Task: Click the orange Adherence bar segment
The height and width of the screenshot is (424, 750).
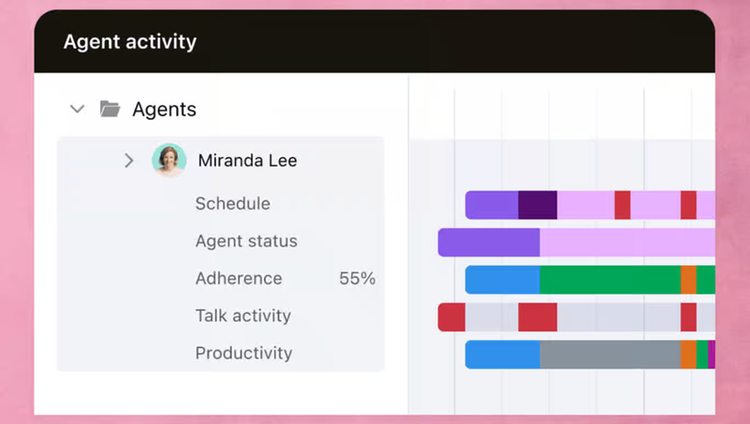Action: point(689,279)
